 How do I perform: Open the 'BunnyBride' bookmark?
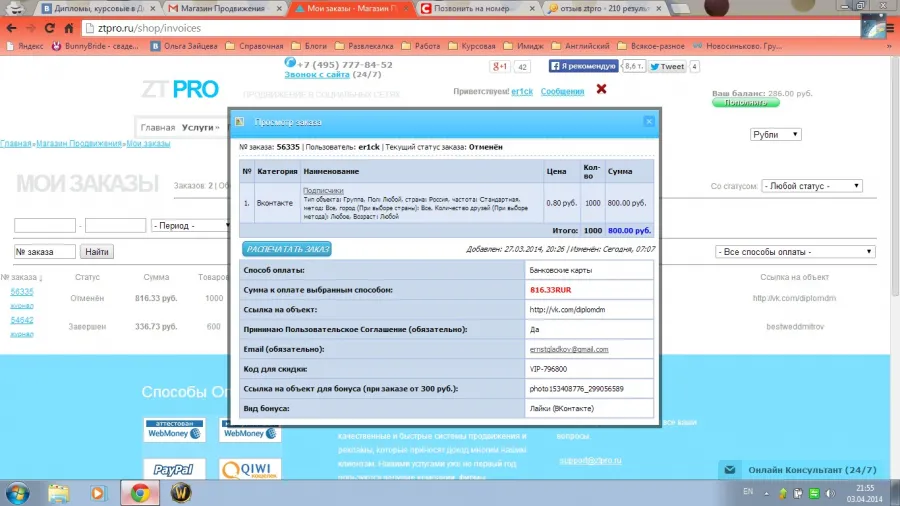[95, 46]
